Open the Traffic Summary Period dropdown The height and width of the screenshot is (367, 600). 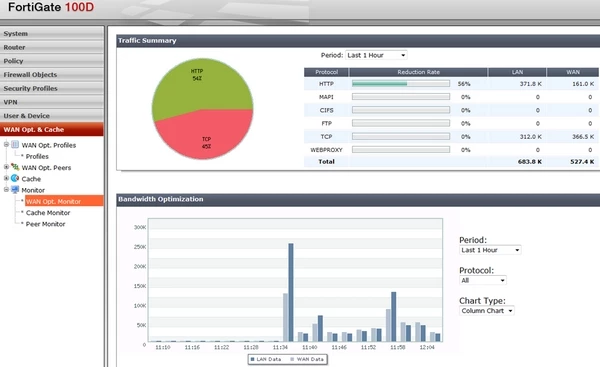tap(376, 55)
